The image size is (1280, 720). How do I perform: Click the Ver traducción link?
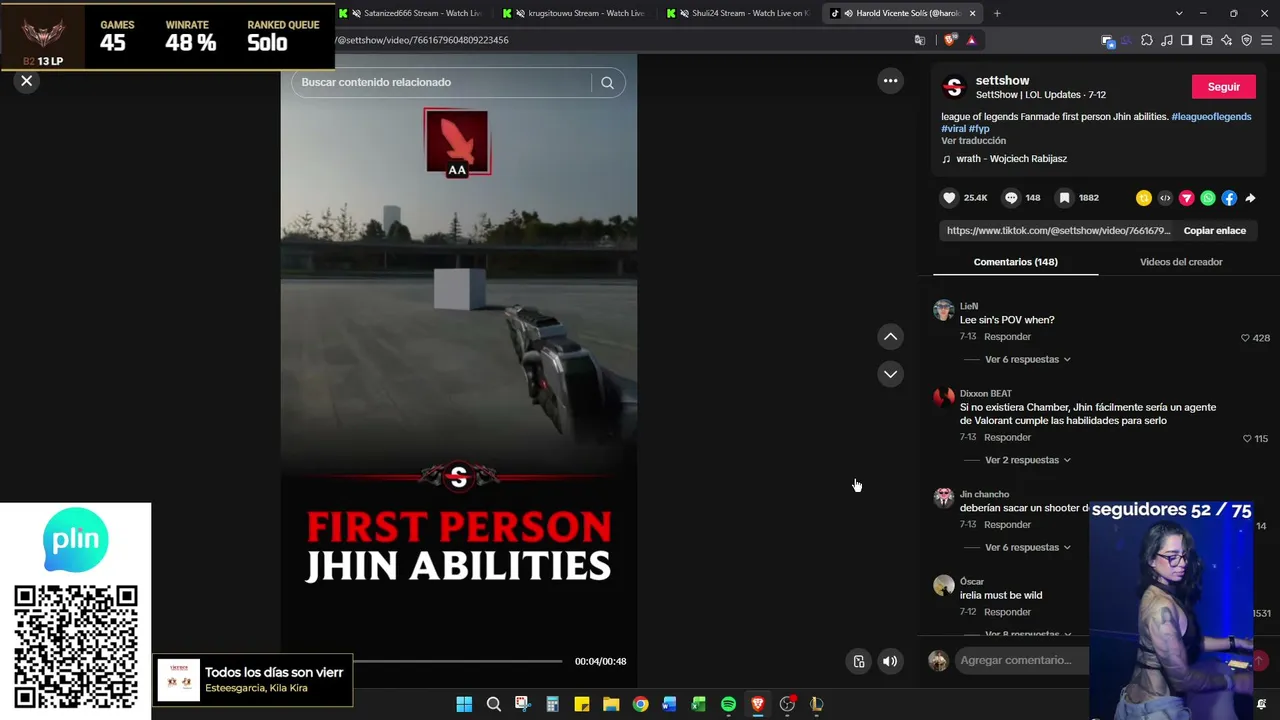pyautogui.click(x=973, y=141)
